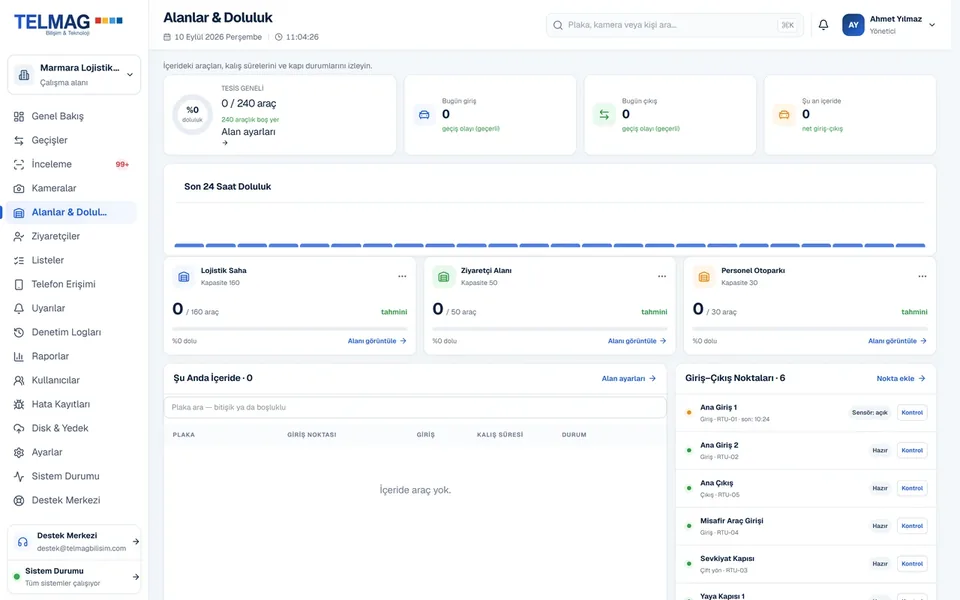
Task: Open the Ziyaretçi Alanı three-dot menu
Action: (662, 276)
